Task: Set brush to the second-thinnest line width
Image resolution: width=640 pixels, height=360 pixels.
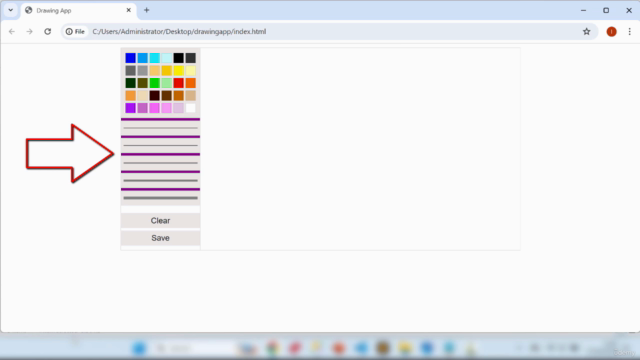Action: pos(160,145)
